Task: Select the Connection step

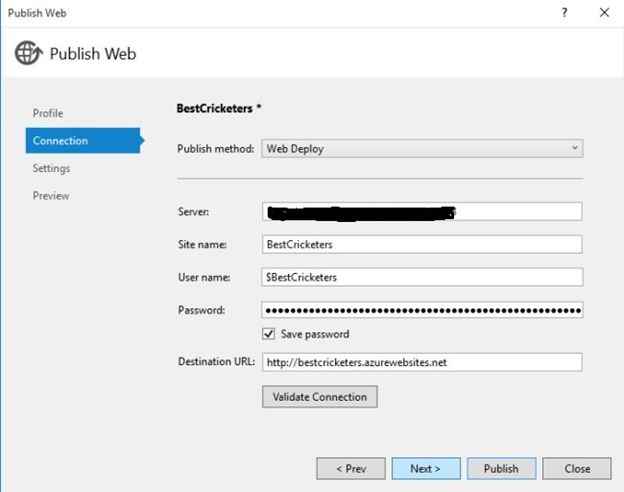Action: [83, 141]
